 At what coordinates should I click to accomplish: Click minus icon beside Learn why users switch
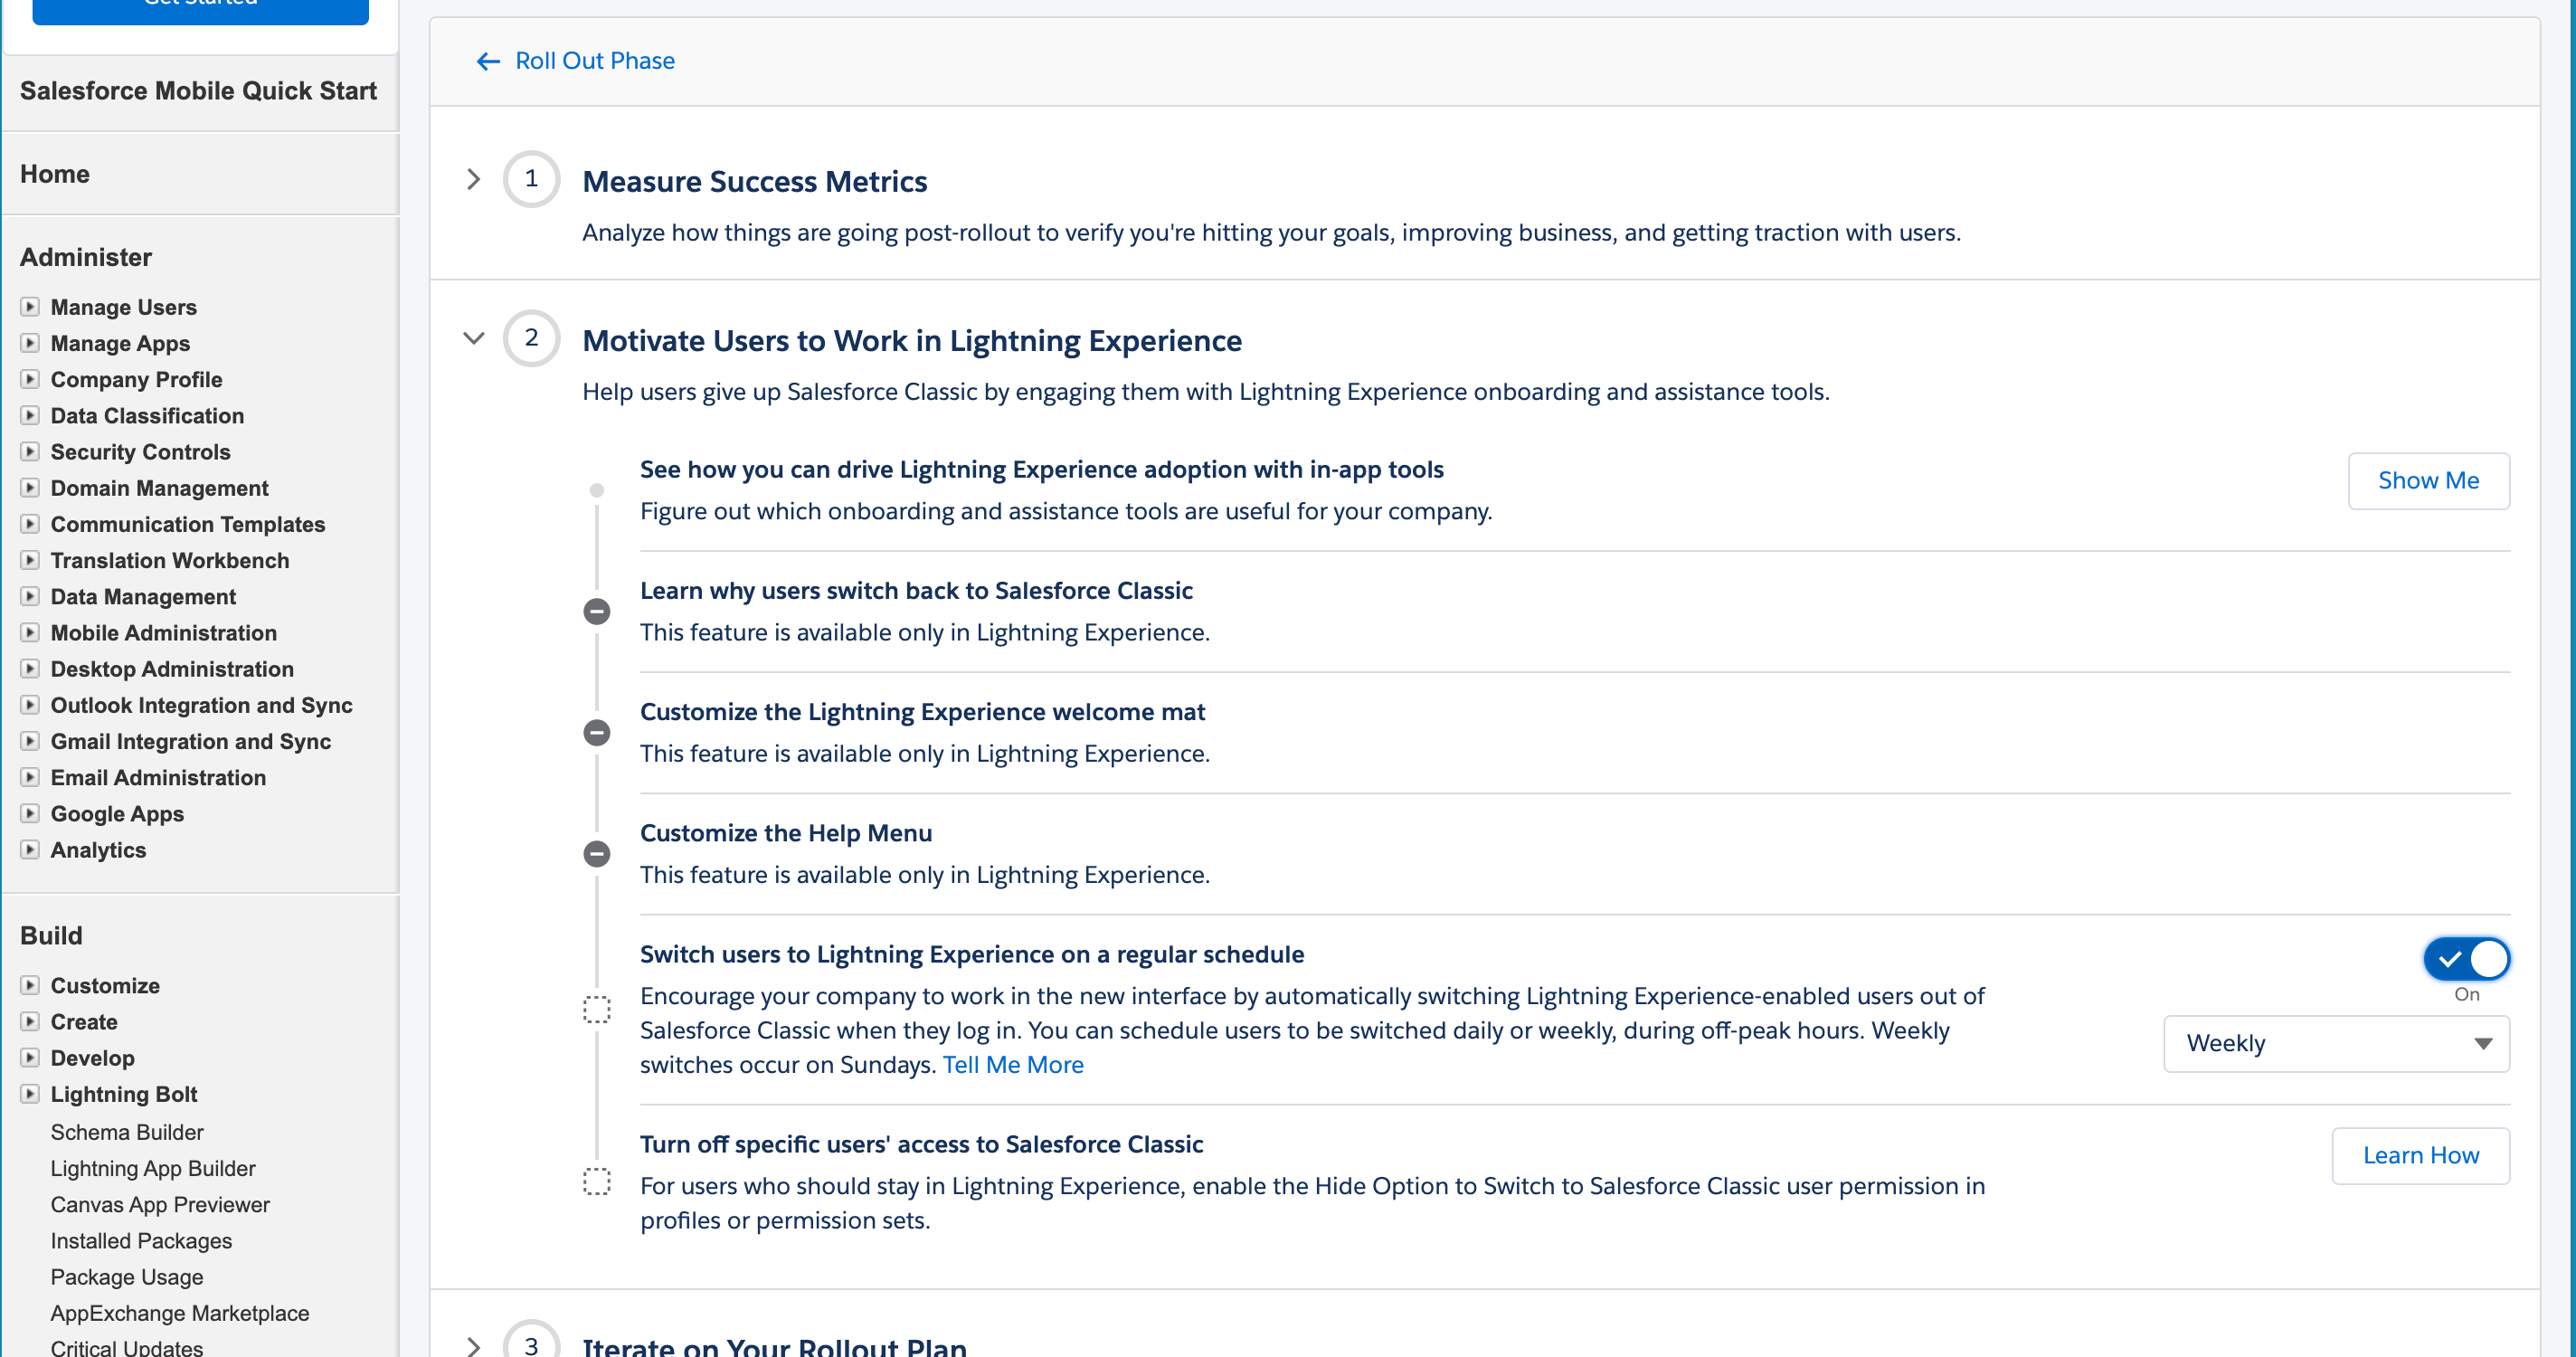coord(597,612)
